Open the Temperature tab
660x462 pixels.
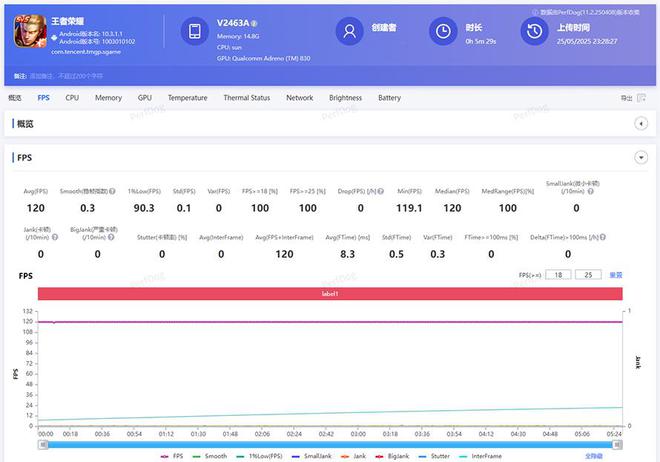tap(188, 98)
